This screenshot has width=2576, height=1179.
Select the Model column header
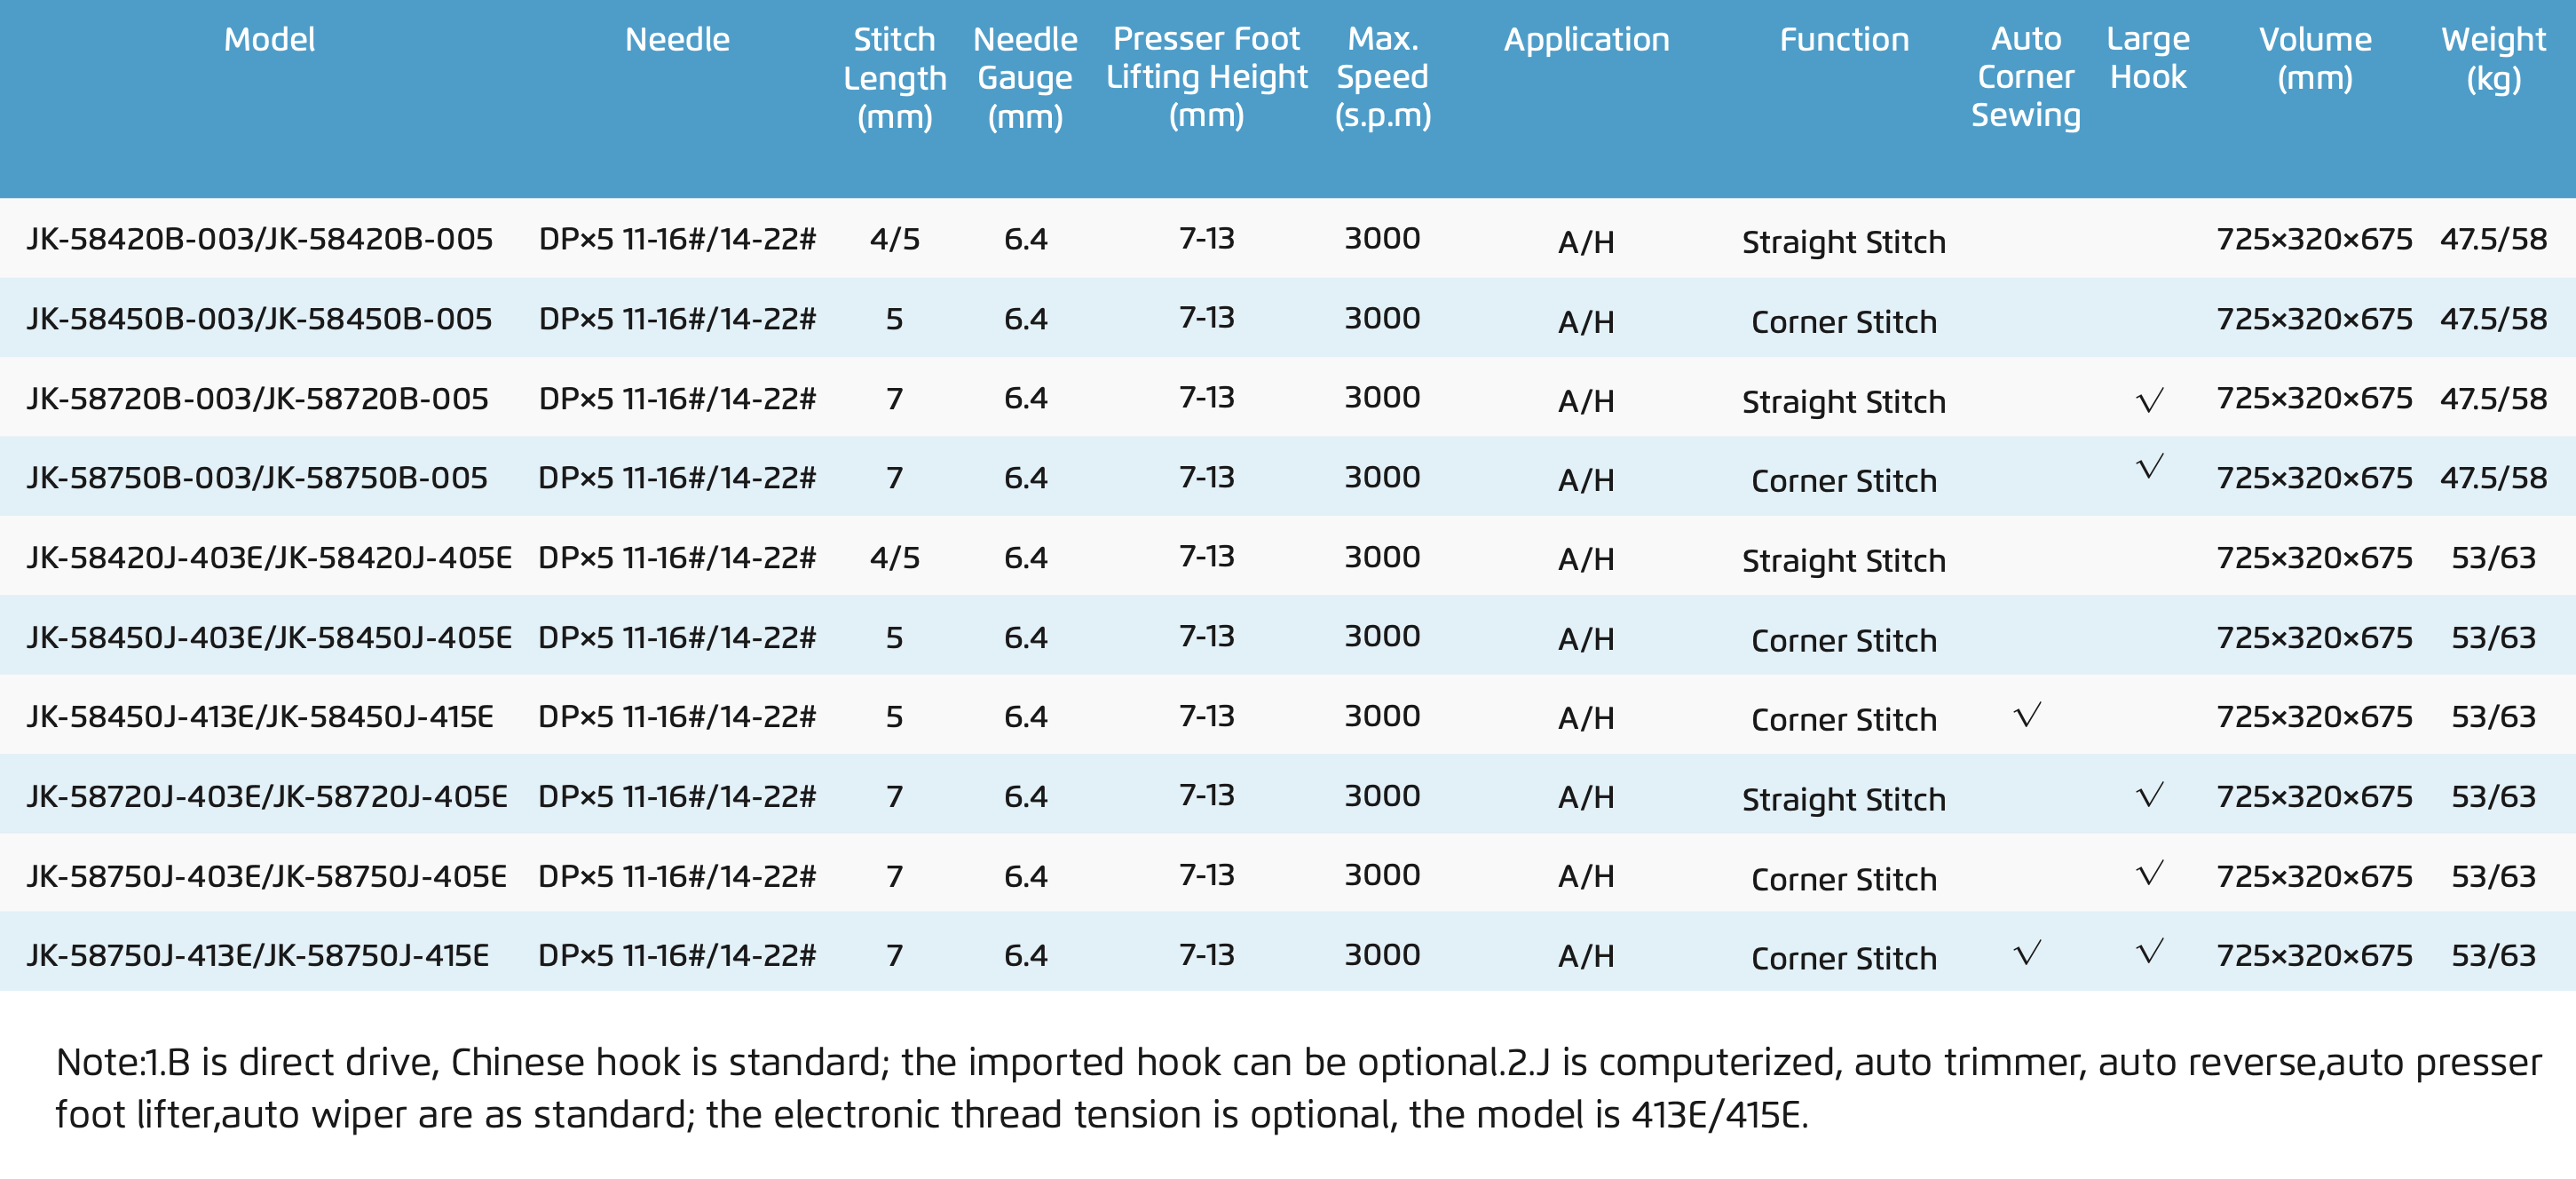pos(269,40)
